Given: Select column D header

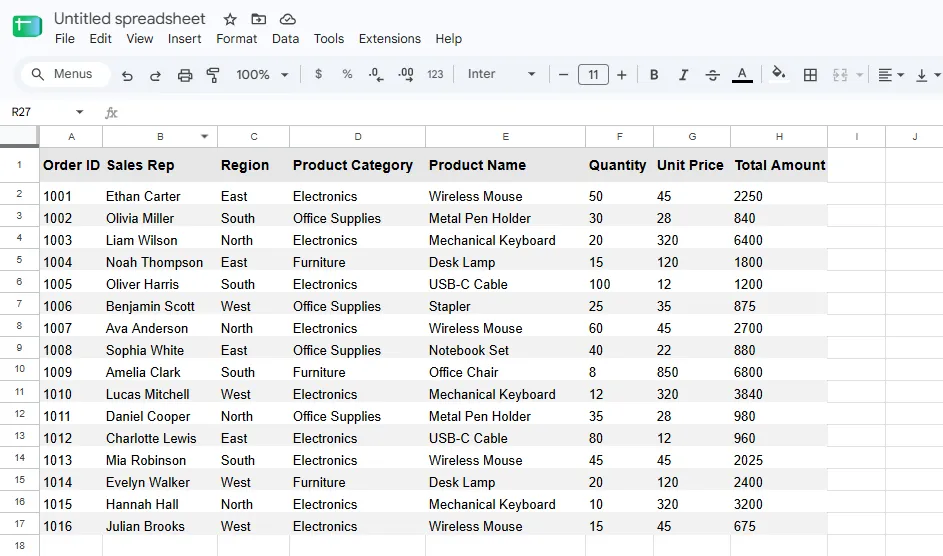Looking at the screenshot, I should click(357, 136).
